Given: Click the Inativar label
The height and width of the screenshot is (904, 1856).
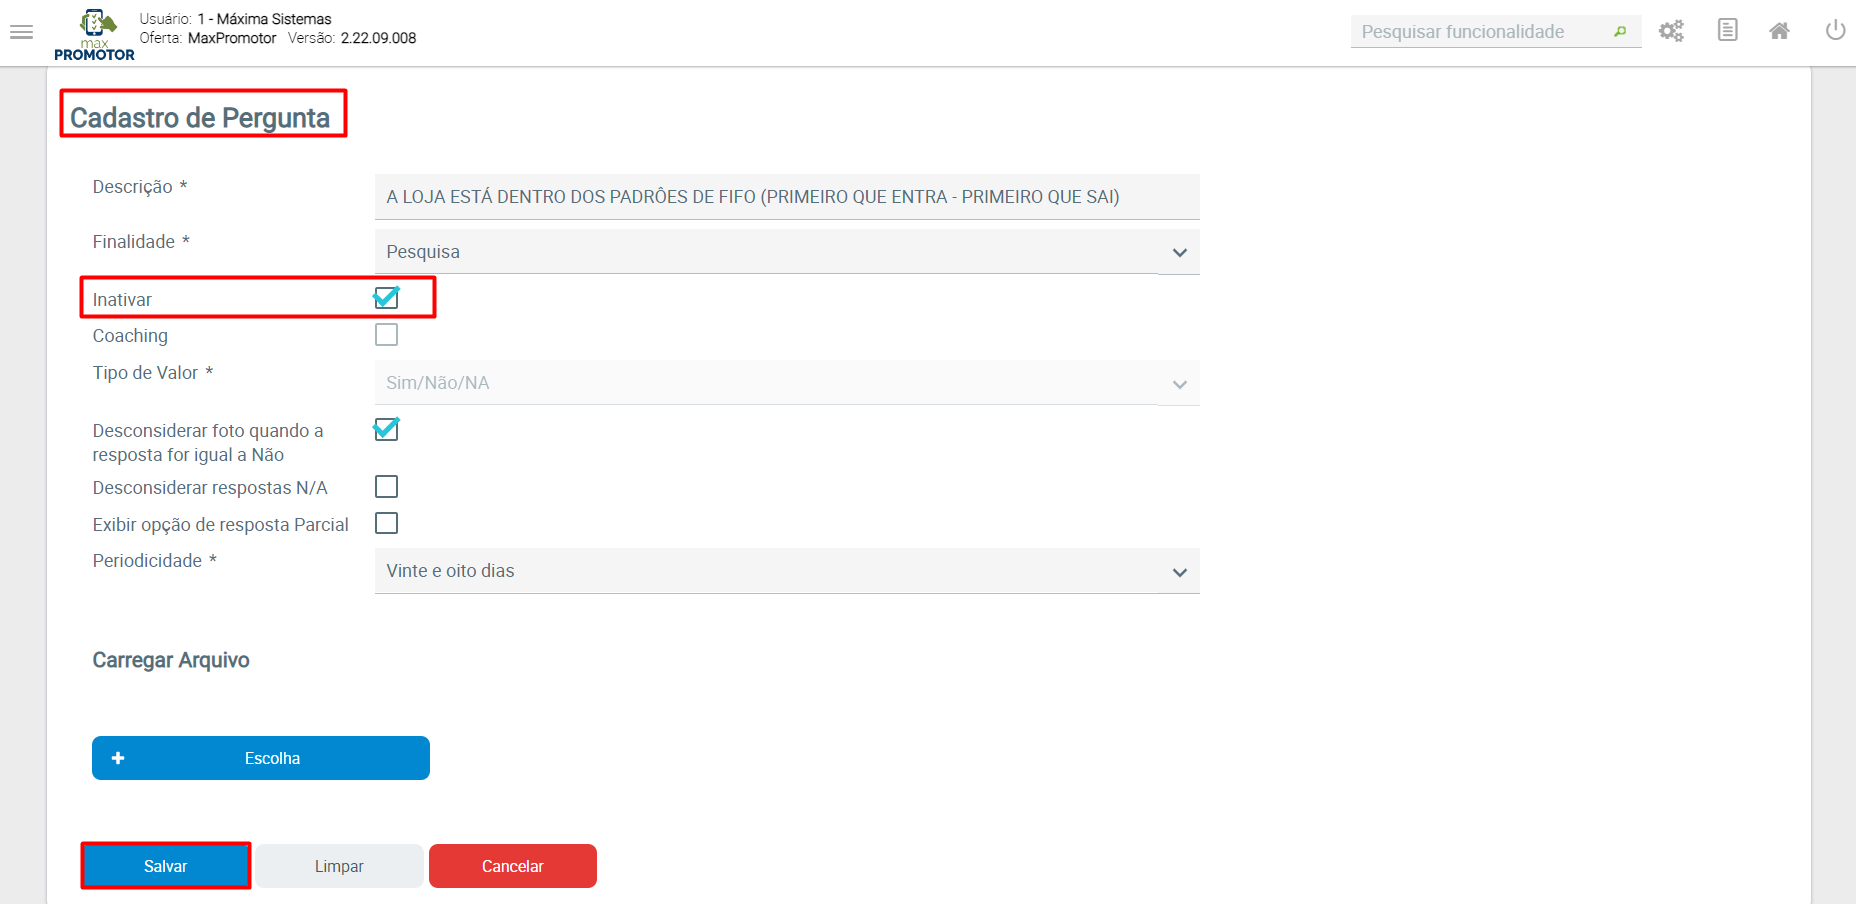Looking at the screenshot, I should click(x=122, y=300).
